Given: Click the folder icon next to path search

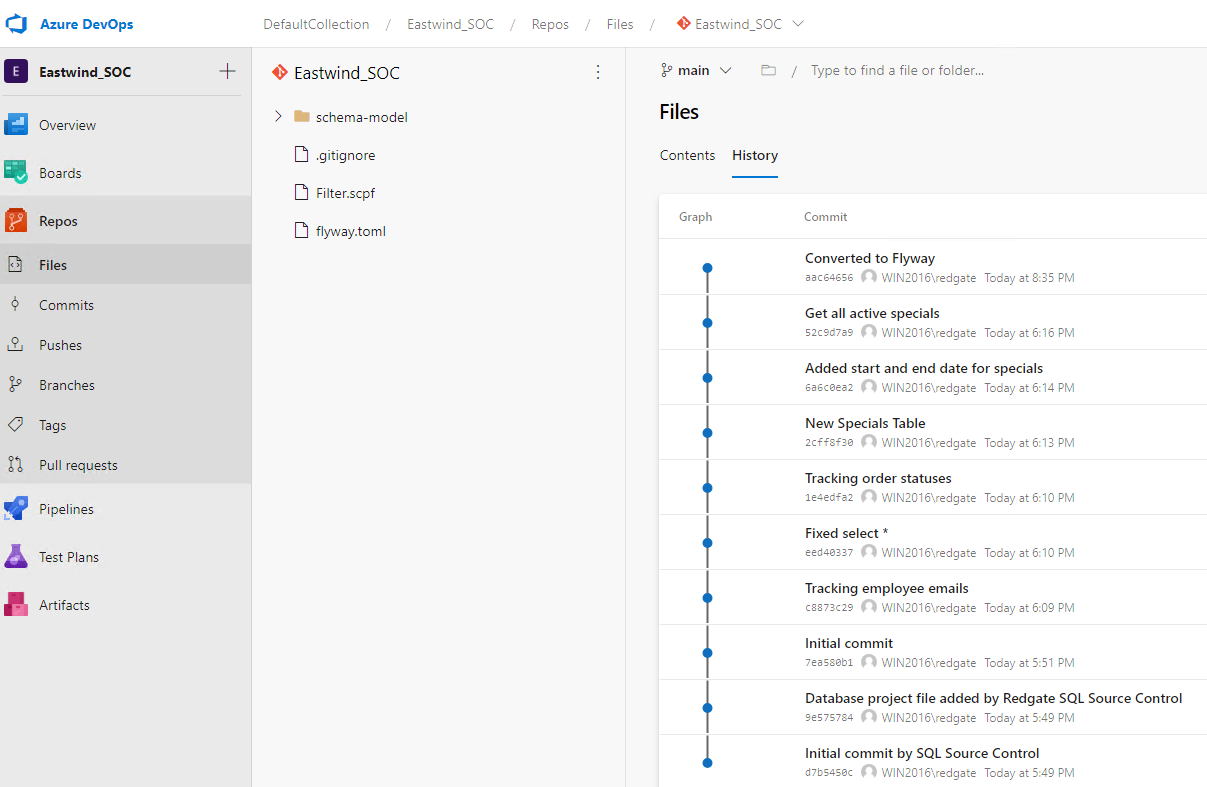Looking at the screenshot, I should [x=768, y=71].
